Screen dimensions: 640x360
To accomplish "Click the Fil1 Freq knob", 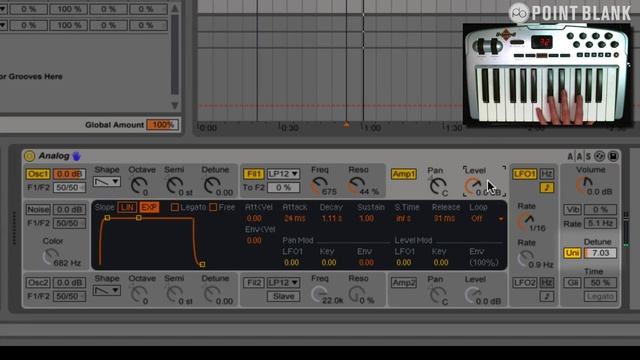I will pyautogui.click(x=319, y=186).
